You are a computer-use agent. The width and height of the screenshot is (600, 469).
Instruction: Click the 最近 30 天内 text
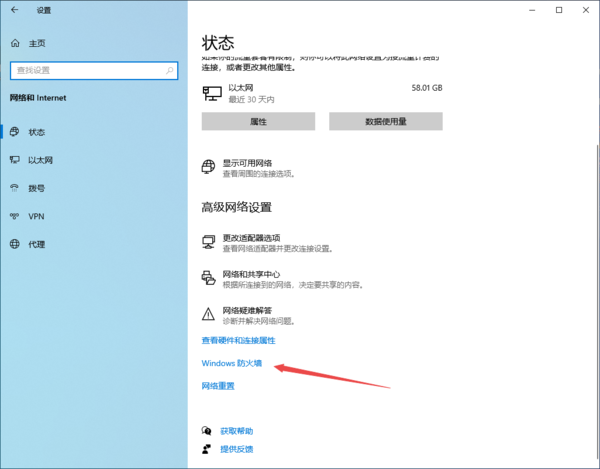251,99
